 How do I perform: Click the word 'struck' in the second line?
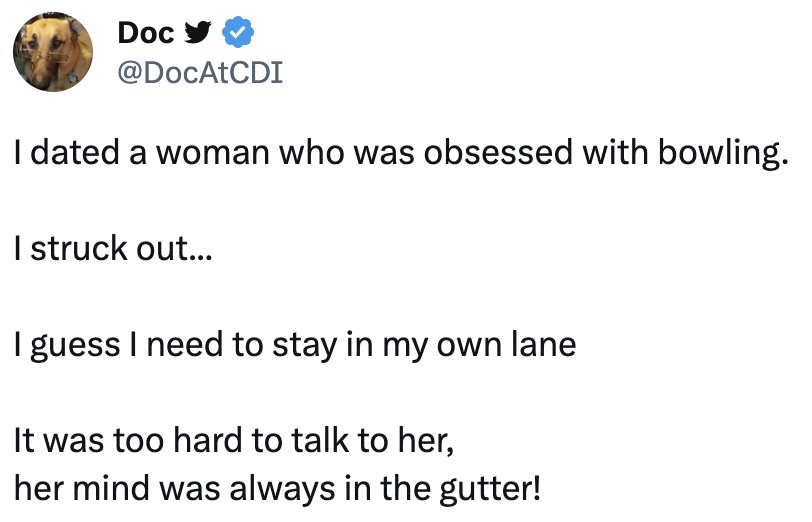tap(79, 249)
